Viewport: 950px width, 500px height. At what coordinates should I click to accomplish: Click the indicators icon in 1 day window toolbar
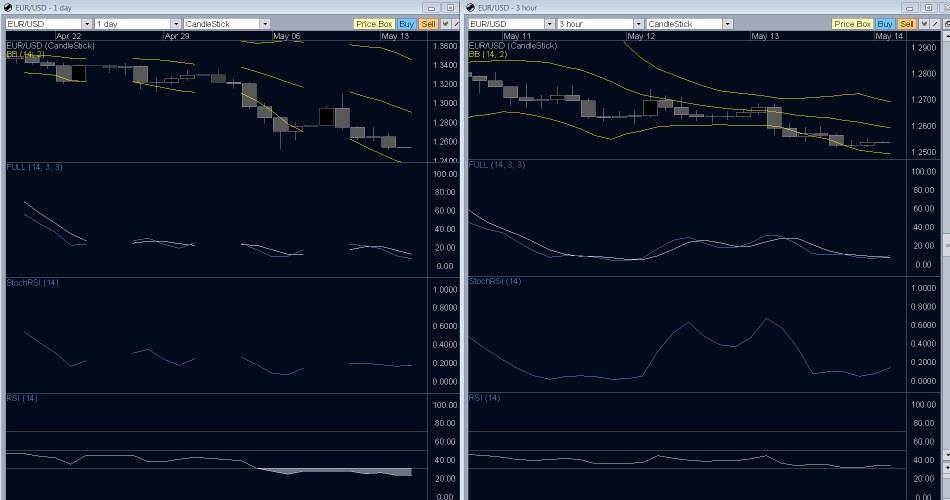pyautogui.click(x=445, y=24)
